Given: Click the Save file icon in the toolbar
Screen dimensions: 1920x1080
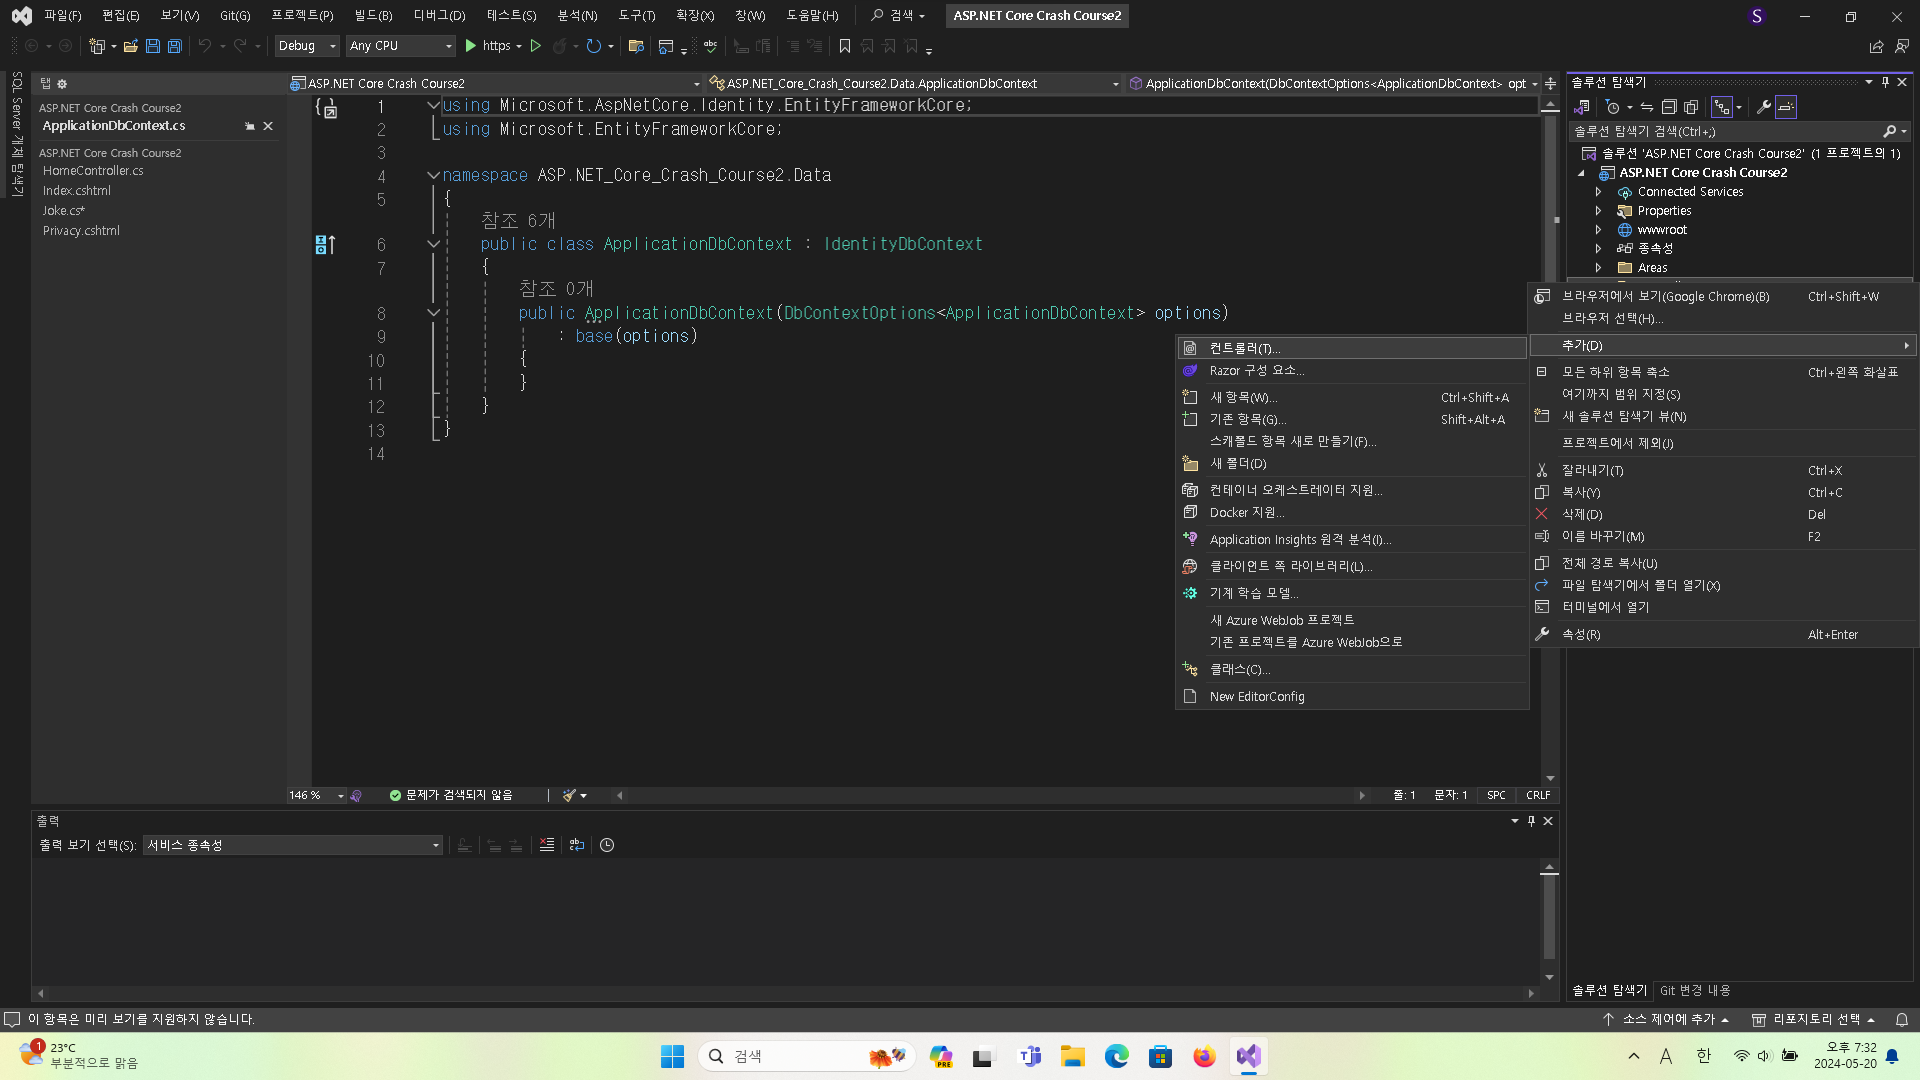Looking at the screenshot, I should [152, 46].
